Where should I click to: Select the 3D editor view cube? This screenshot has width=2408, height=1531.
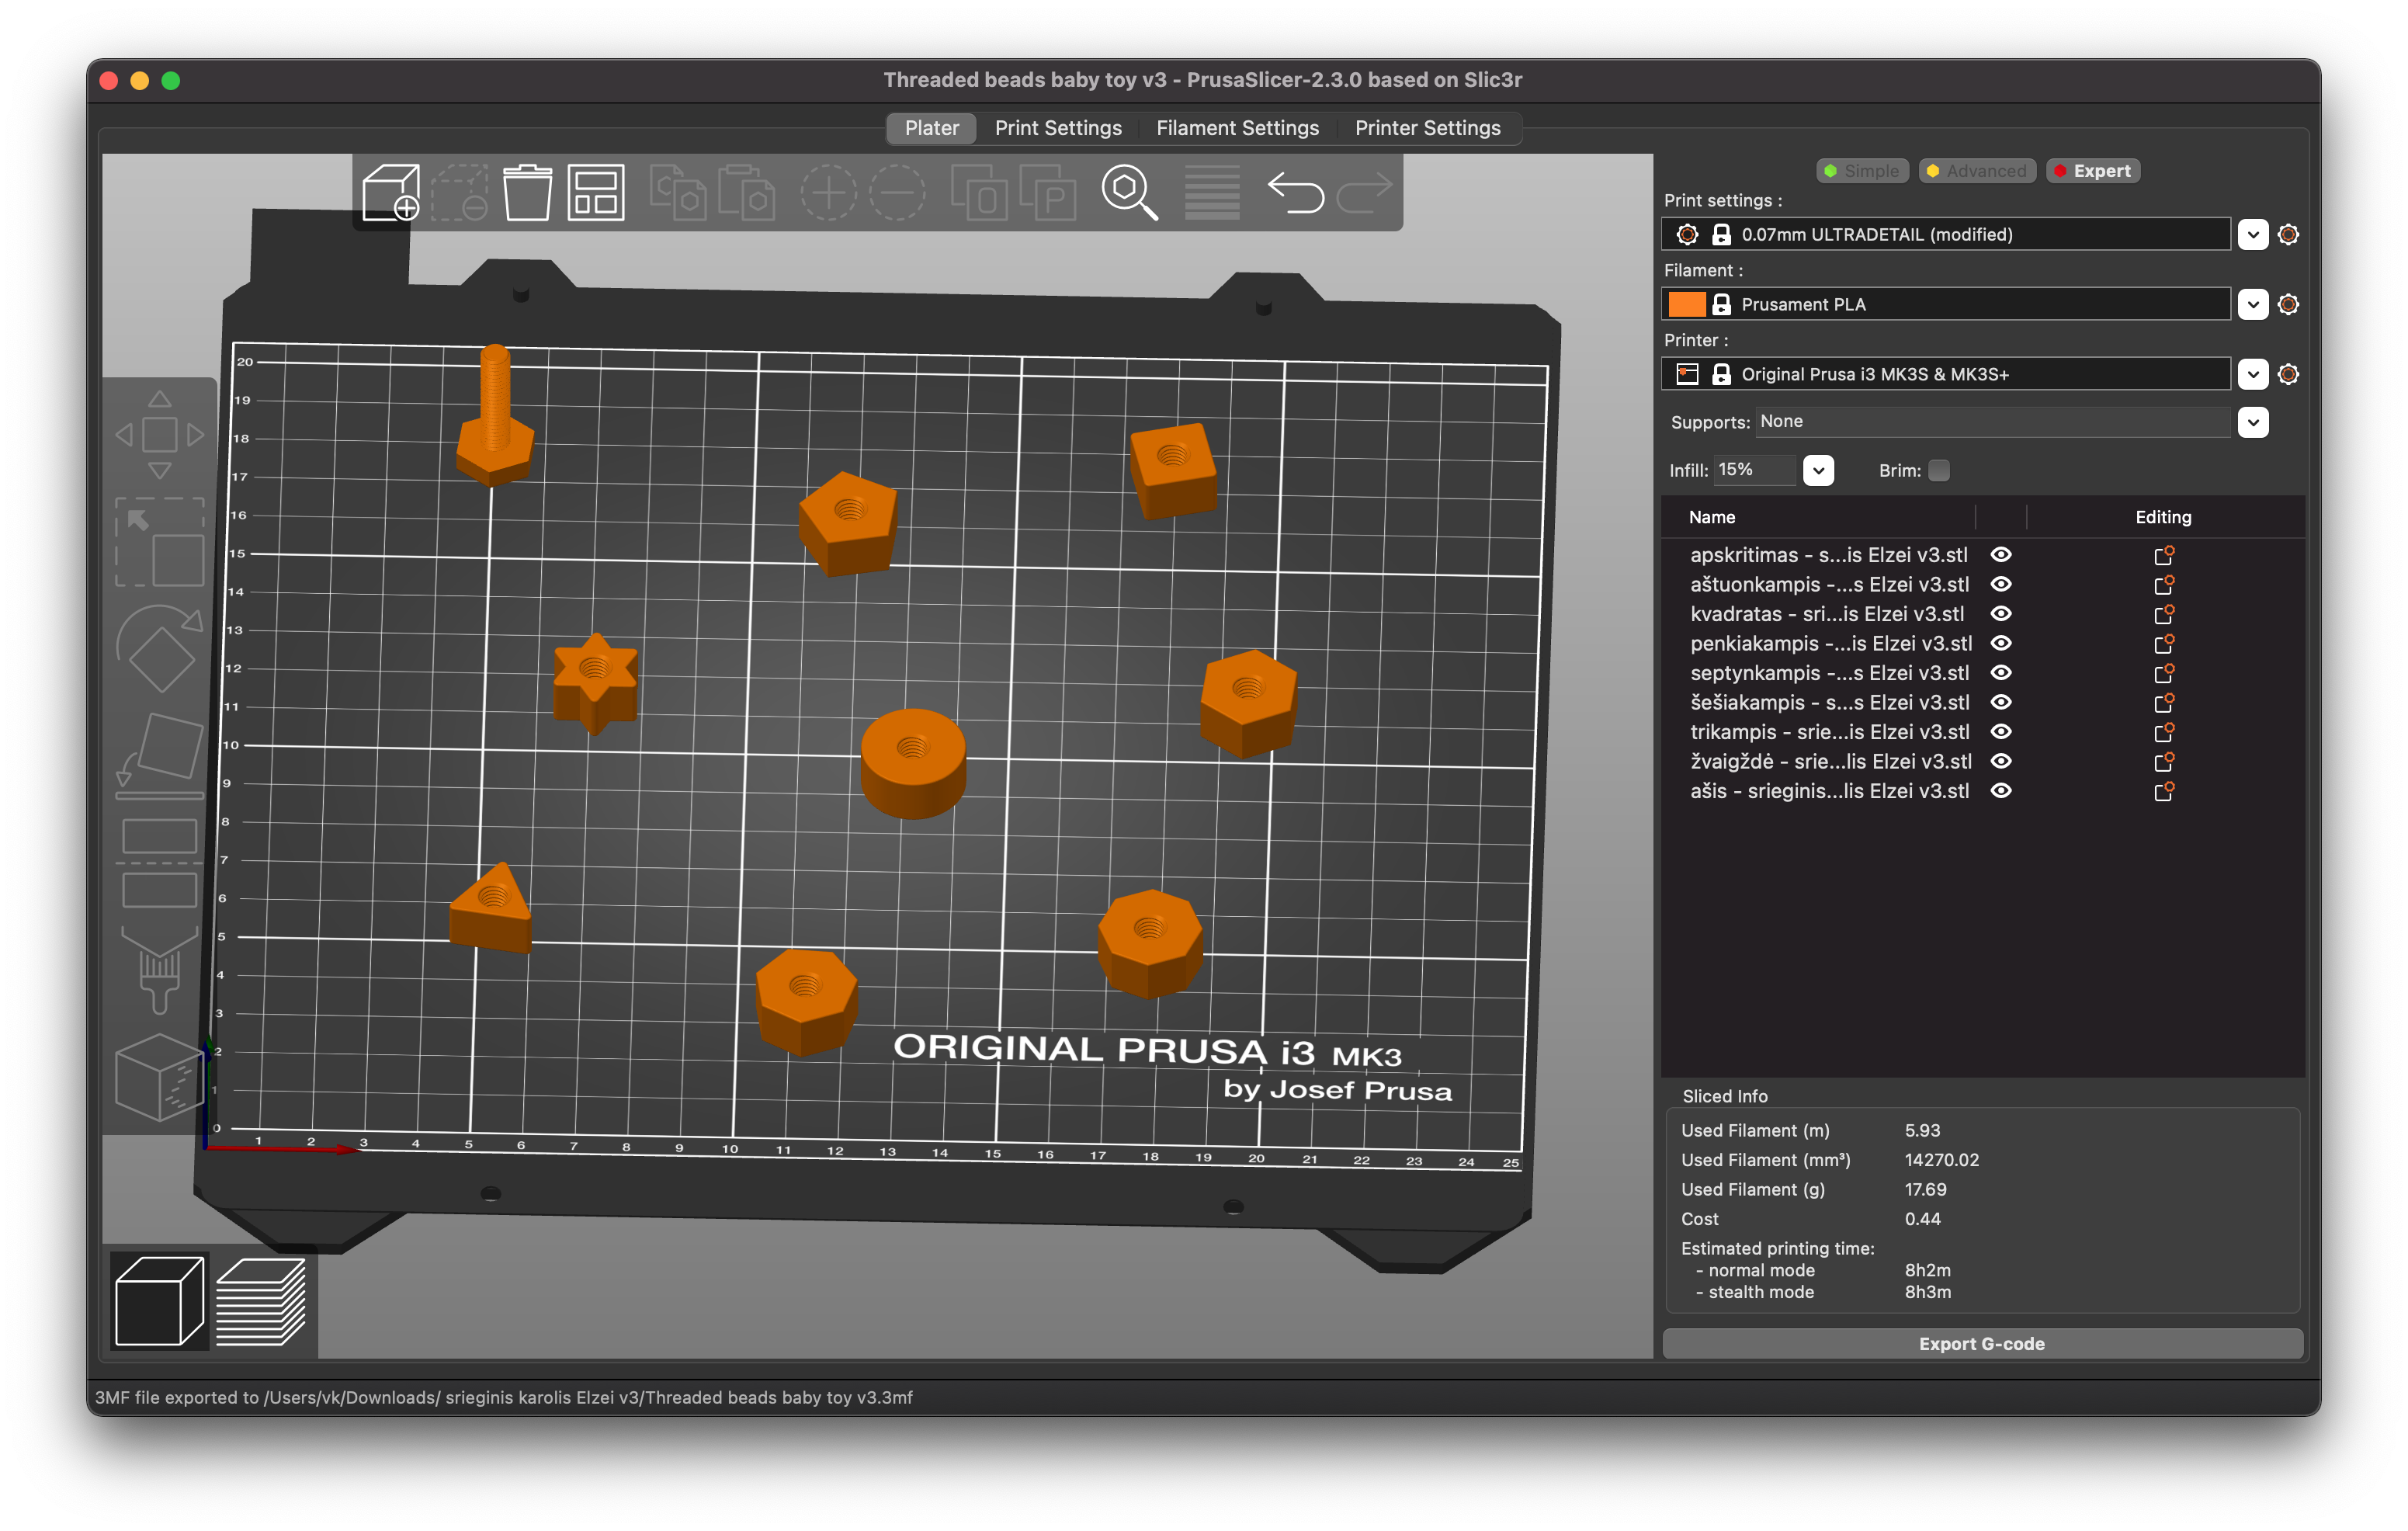pyautogui.click(x=160, y=1303)
